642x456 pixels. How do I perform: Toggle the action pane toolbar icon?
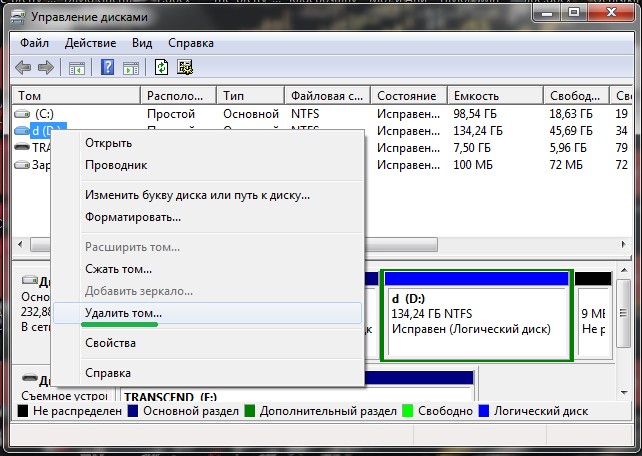131,68
